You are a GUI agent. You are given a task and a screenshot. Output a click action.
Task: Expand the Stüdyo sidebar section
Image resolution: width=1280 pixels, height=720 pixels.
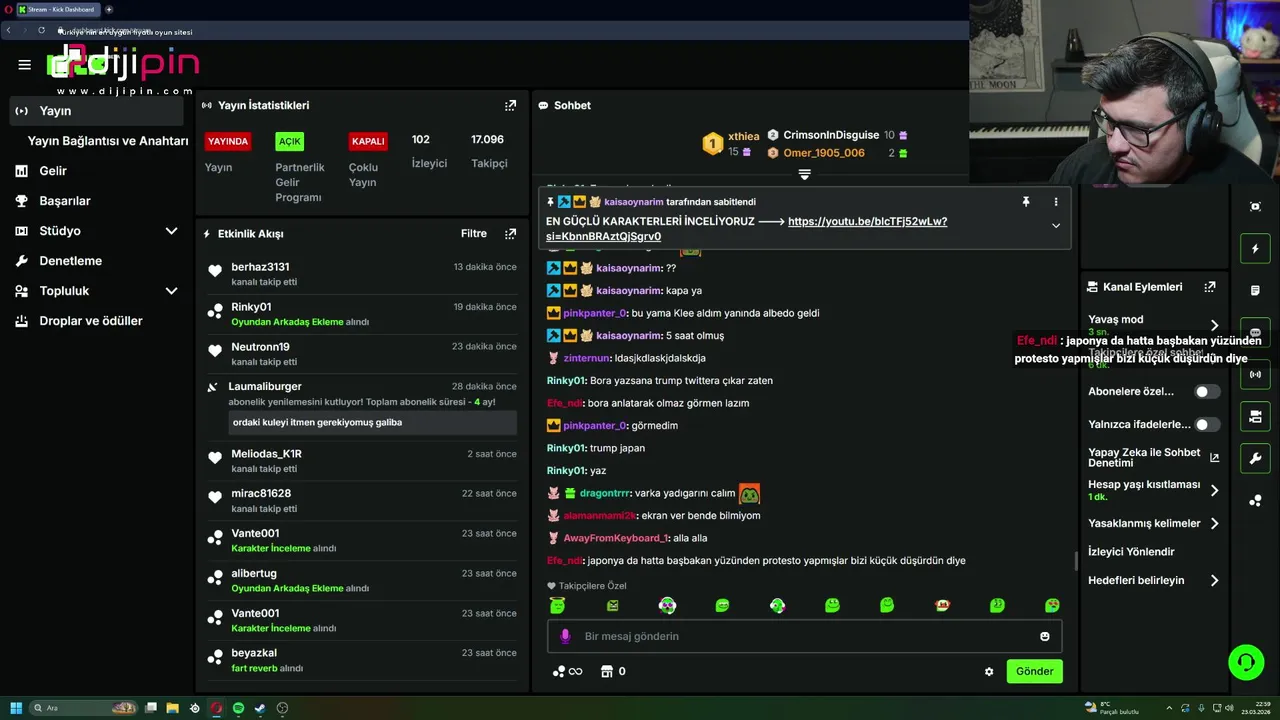[x=171, y=231]
